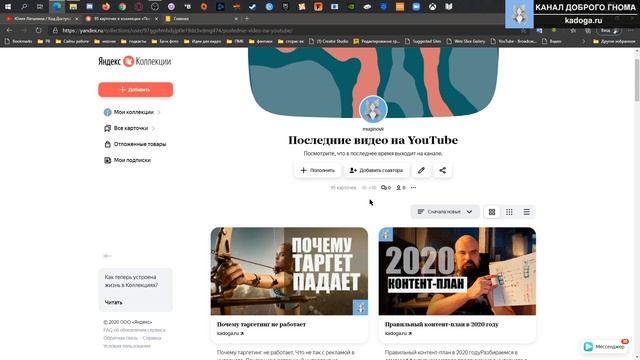Open File Explorer from the taskbar
This screenshot has width=640, height=360.
tap(73, 7)
